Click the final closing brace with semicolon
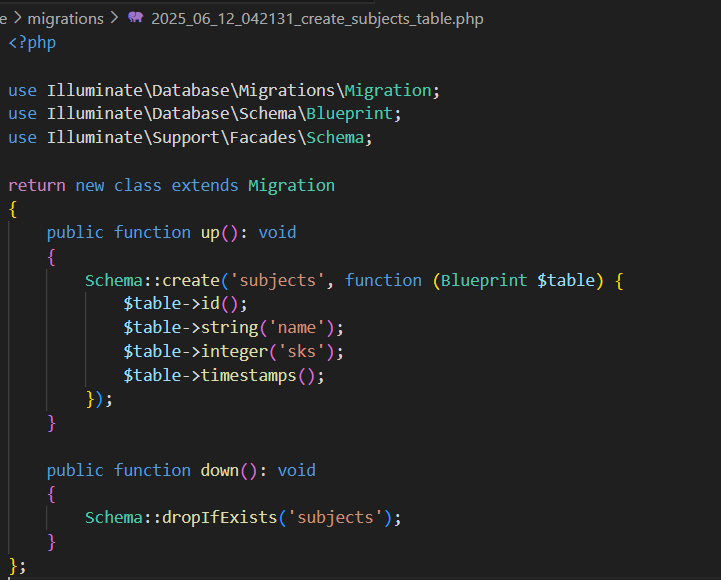This screenshot has height=580, width=721. click(17, 565)
